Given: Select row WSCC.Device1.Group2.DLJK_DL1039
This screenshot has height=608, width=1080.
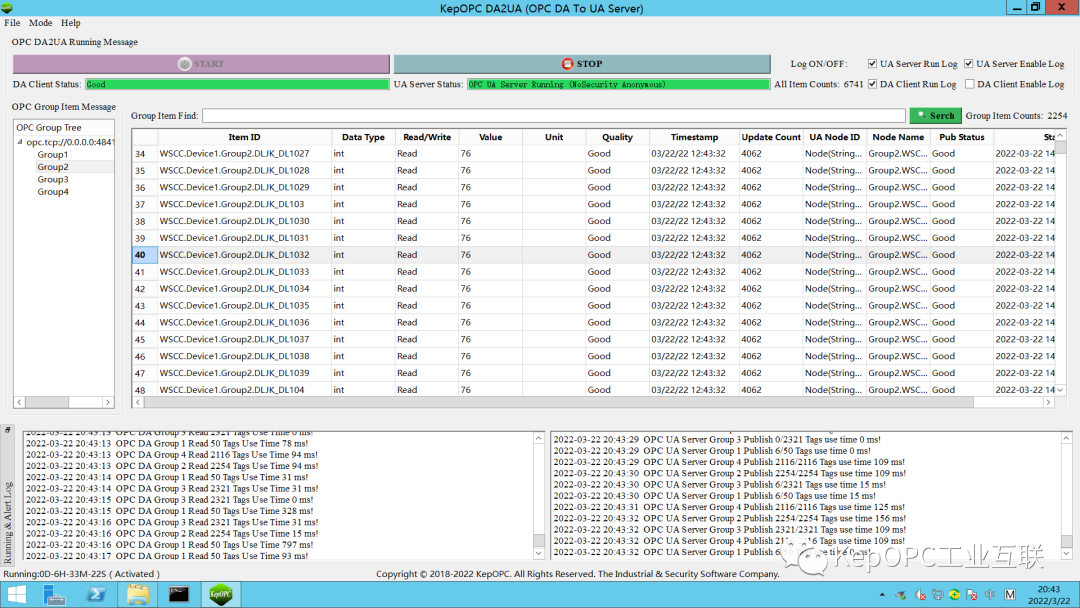Looking at the screenshot, I should click(593, 373).
